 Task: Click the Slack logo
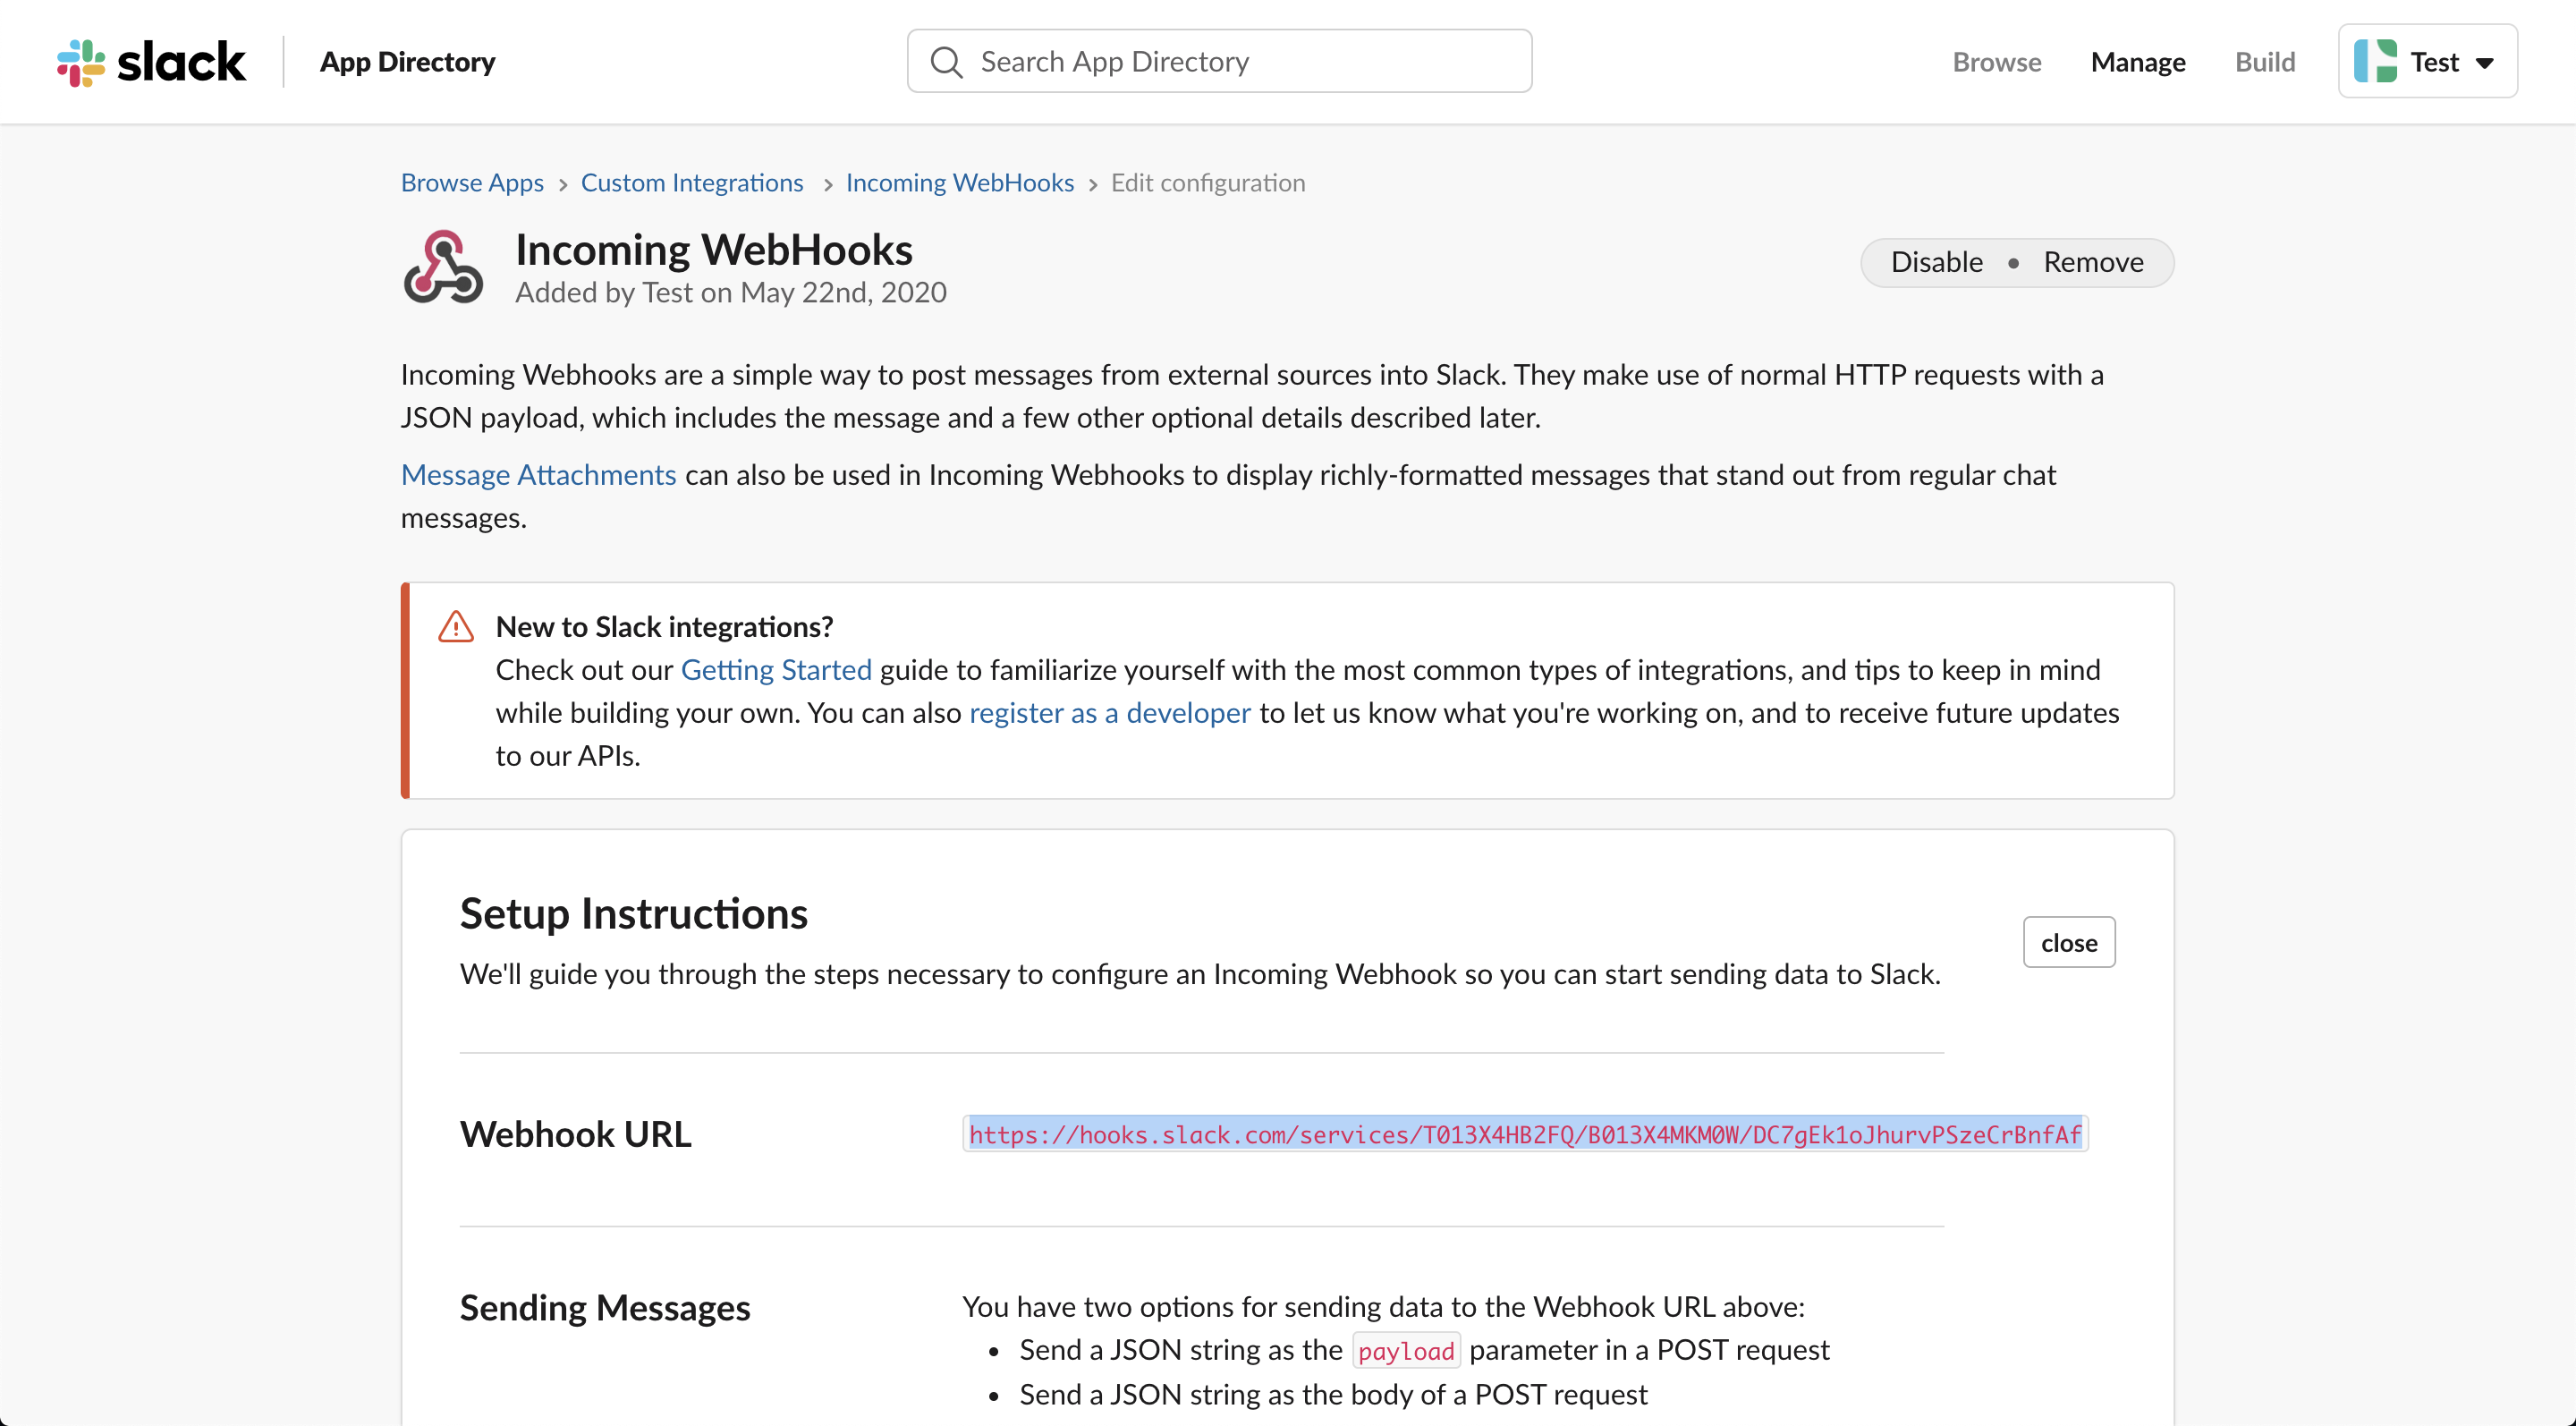click(151, 62)
